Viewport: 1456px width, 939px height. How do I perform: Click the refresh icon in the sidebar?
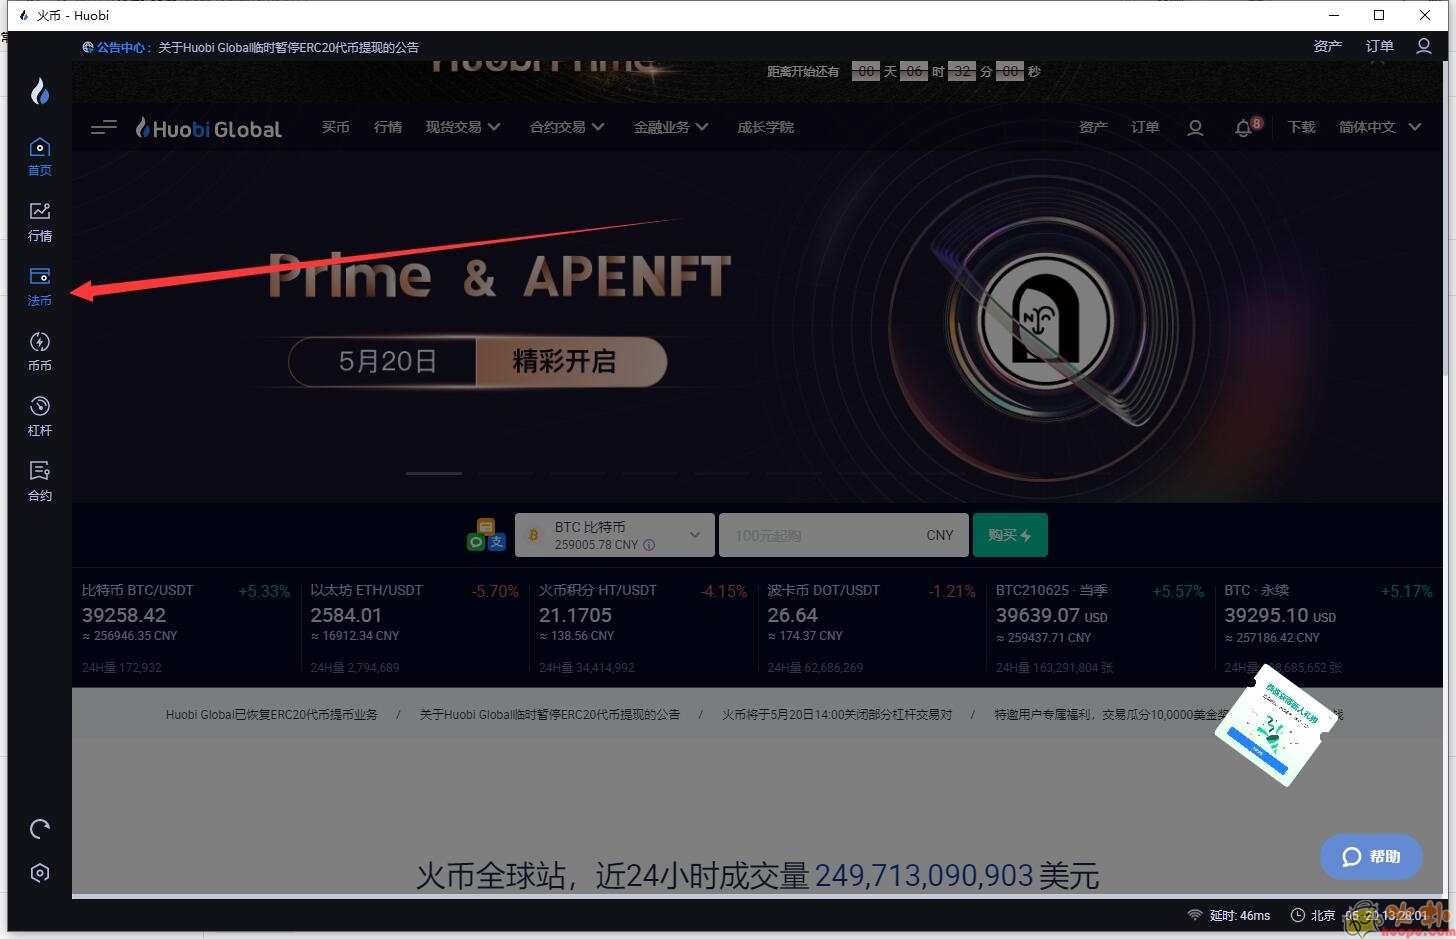[x=40, y=829]
